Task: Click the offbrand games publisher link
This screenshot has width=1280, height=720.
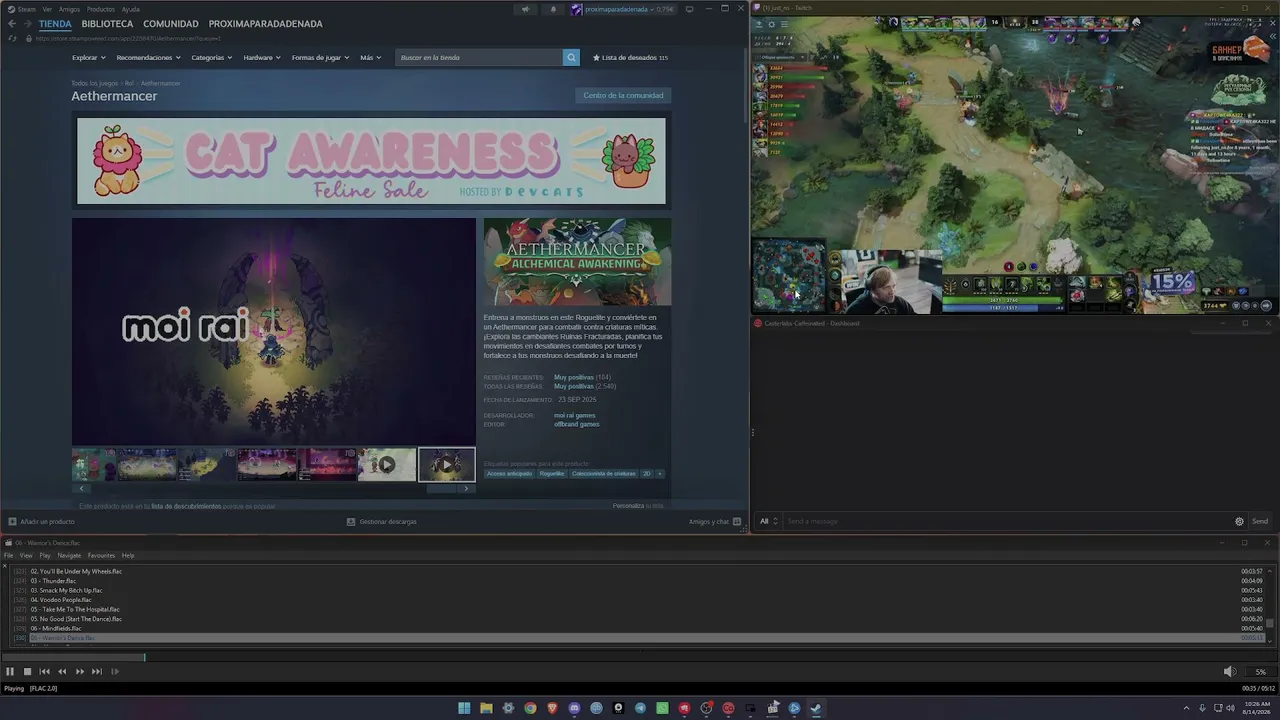Action: [577, 424]
